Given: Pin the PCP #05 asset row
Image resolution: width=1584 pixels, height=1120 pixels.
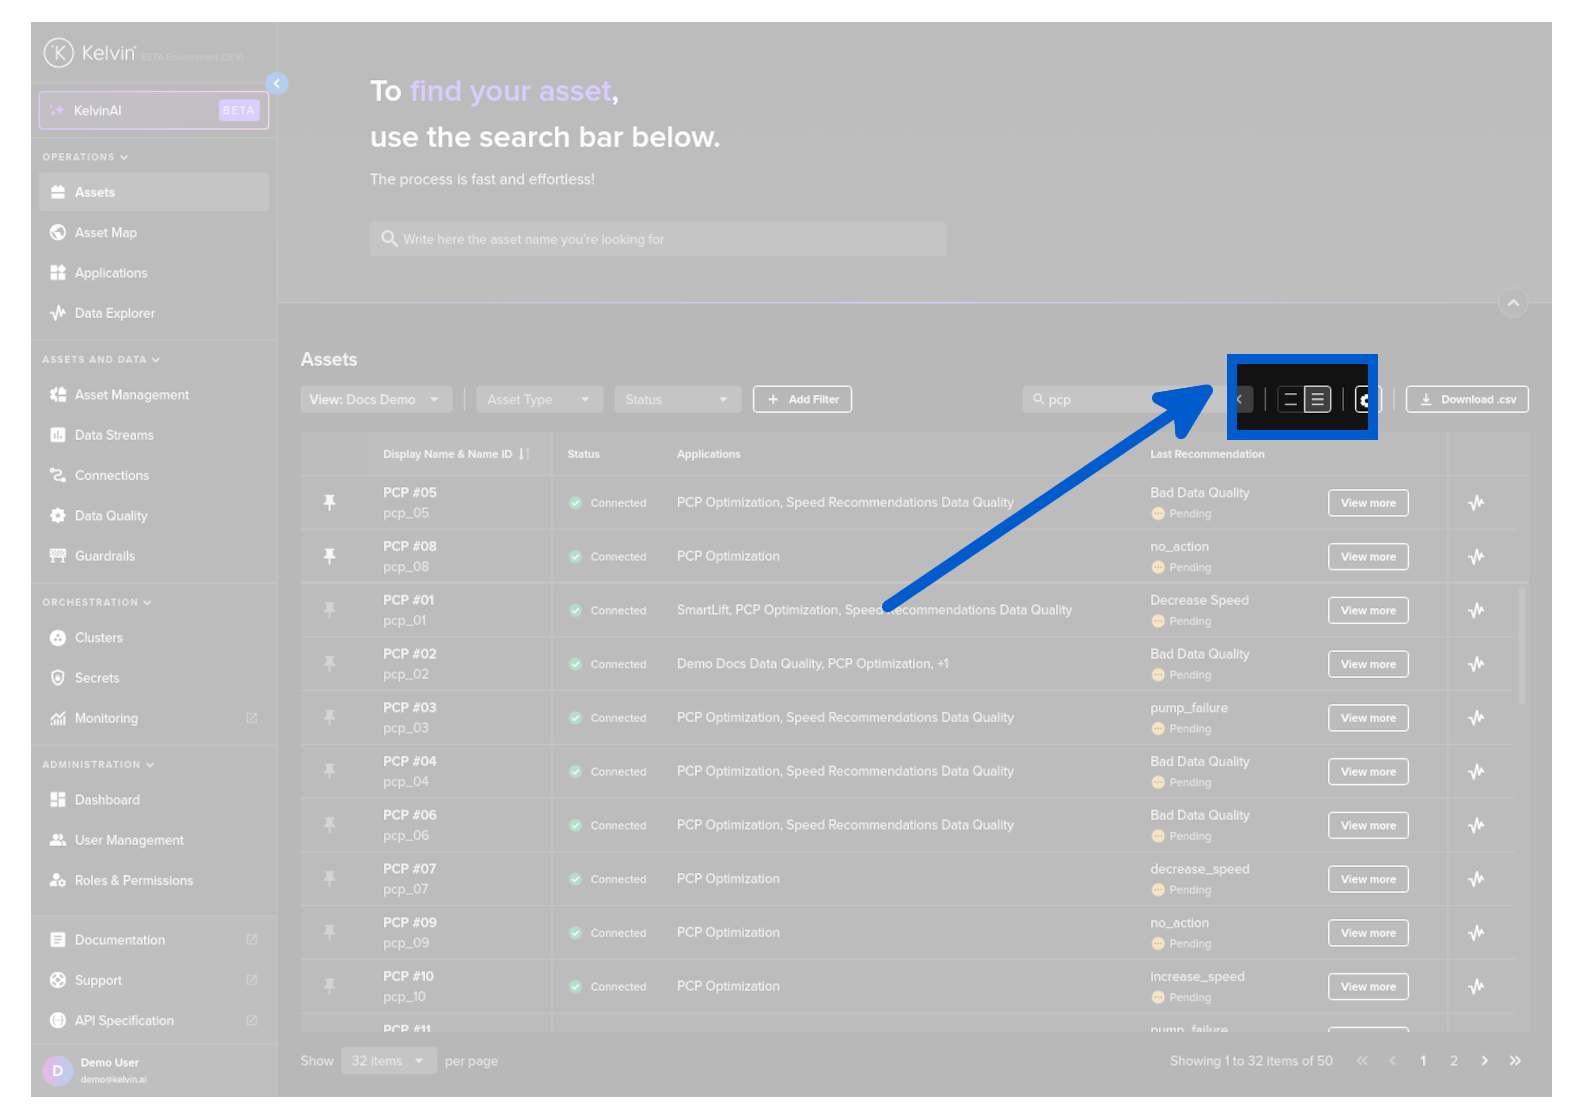Looking at the screenshot, I should (330, 502).
